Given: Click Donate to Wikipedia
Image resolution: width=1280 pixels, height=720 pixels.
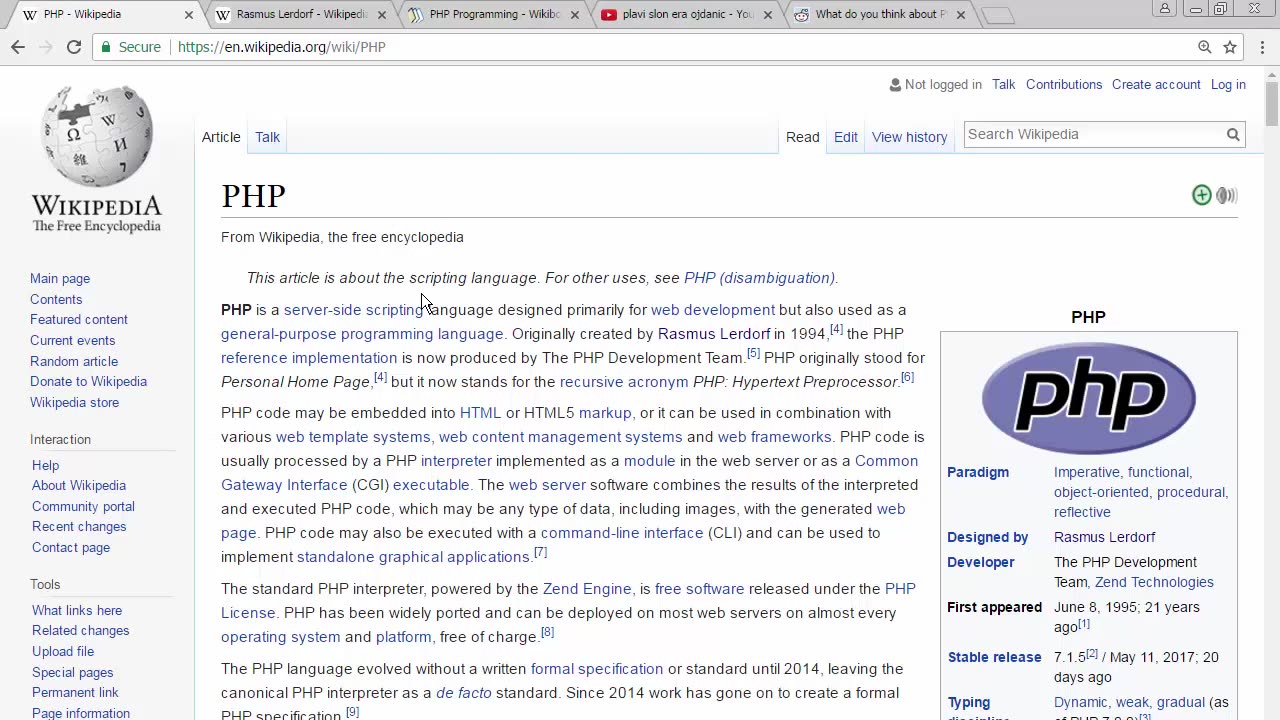Looking at the screenshot, I should 88,382.
